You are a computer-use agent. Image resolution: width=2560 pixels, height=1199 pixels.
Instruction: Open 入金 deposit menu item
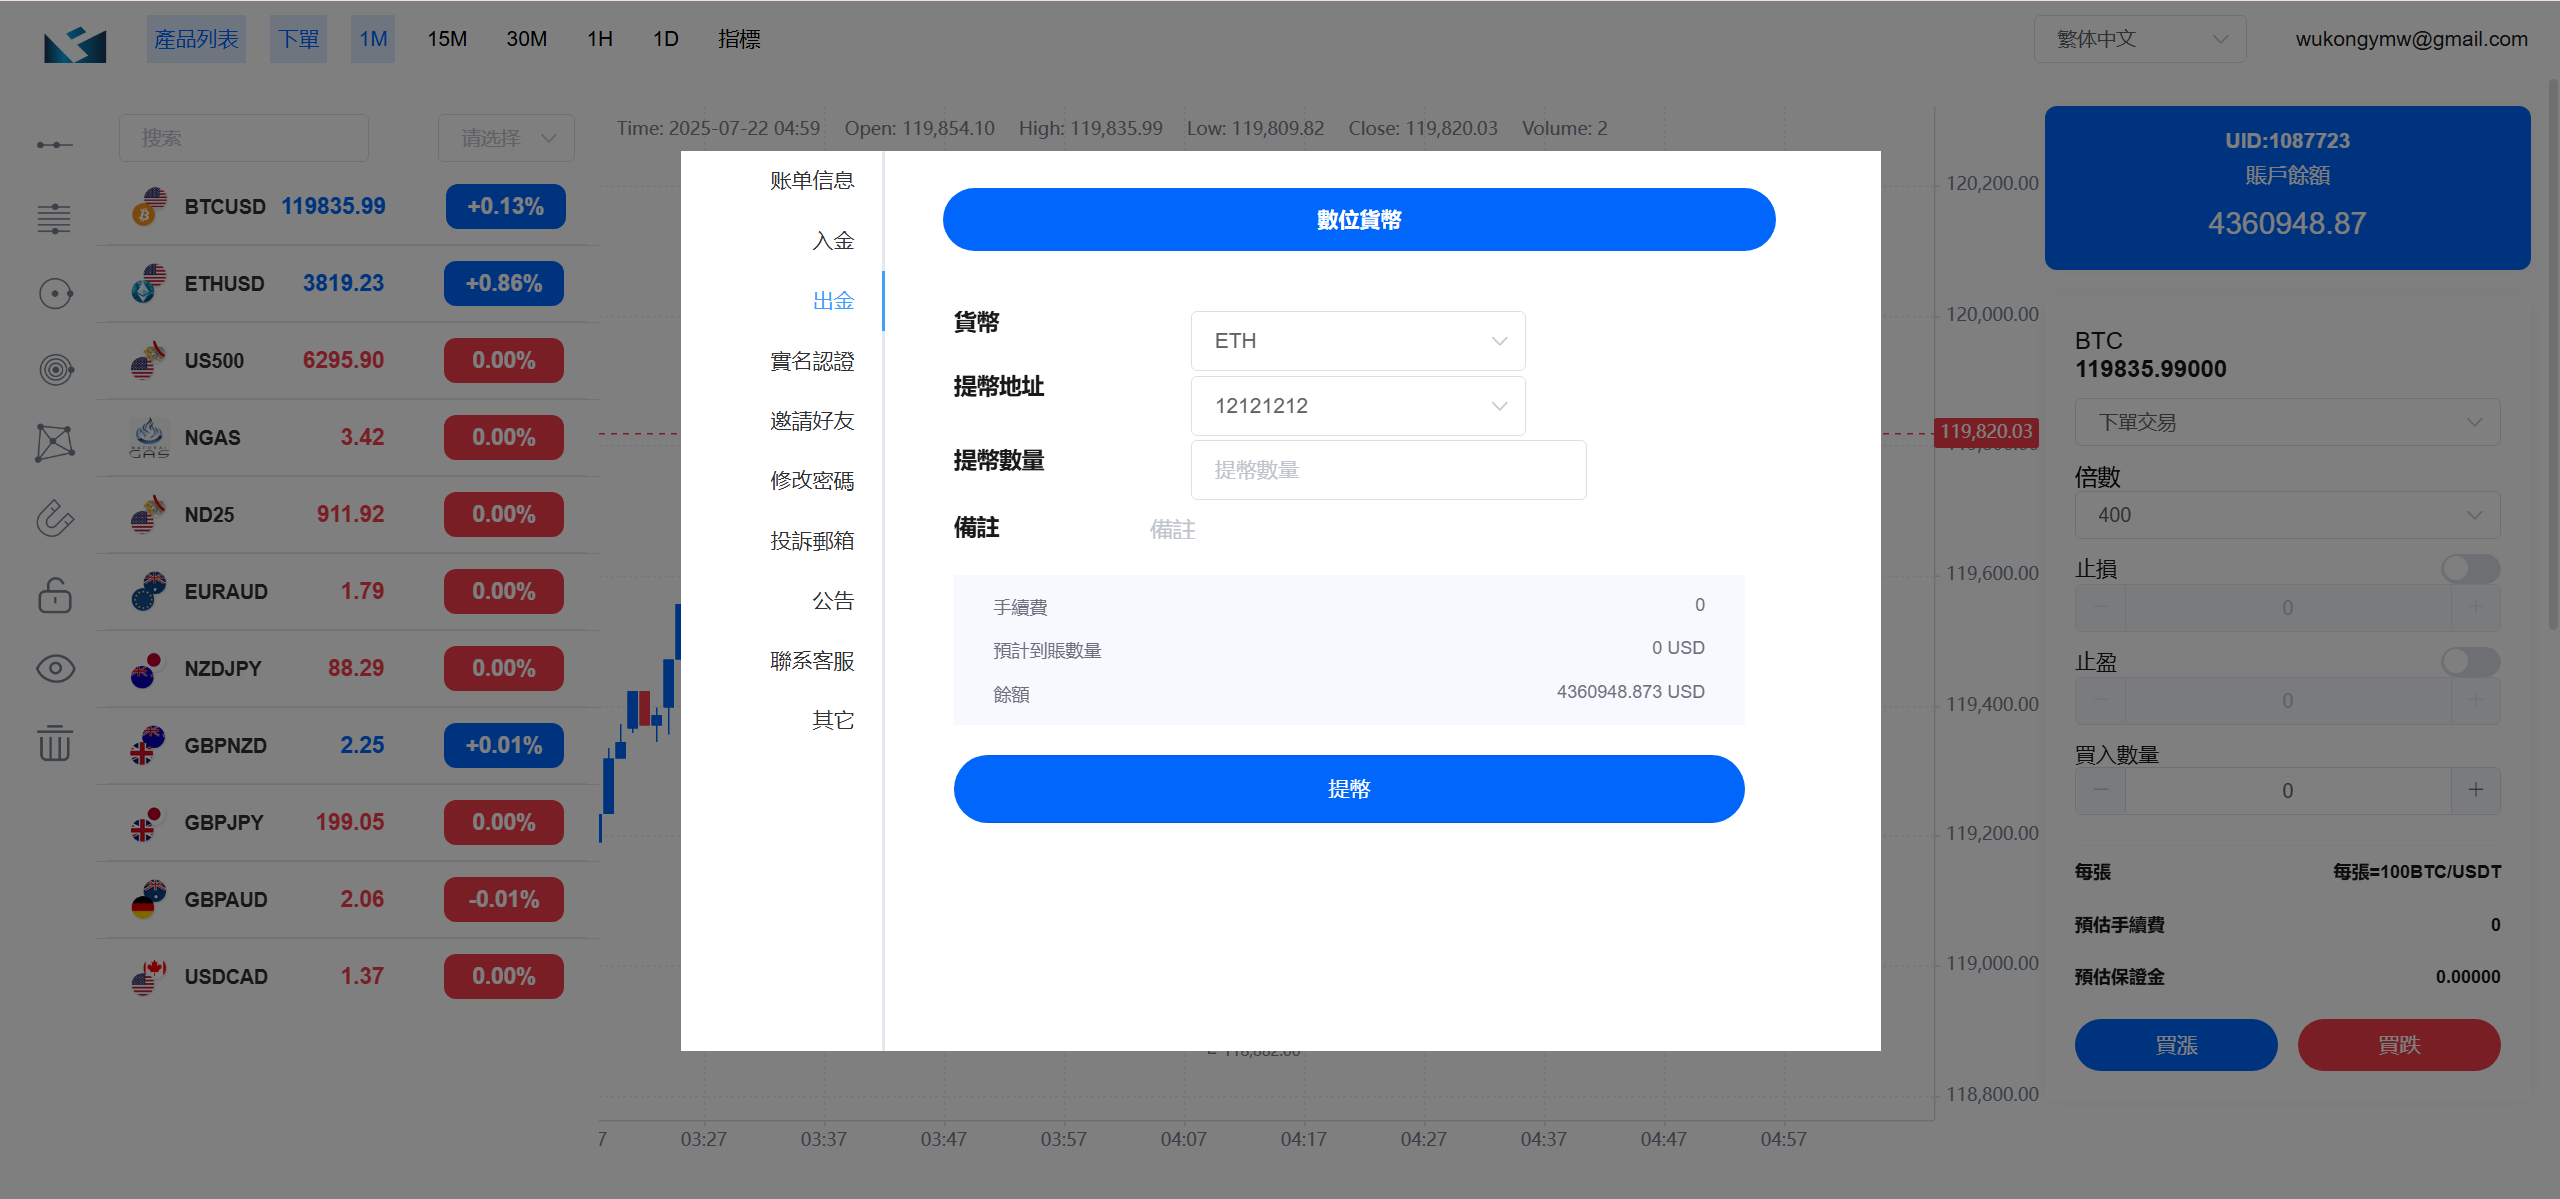[832, 240]
